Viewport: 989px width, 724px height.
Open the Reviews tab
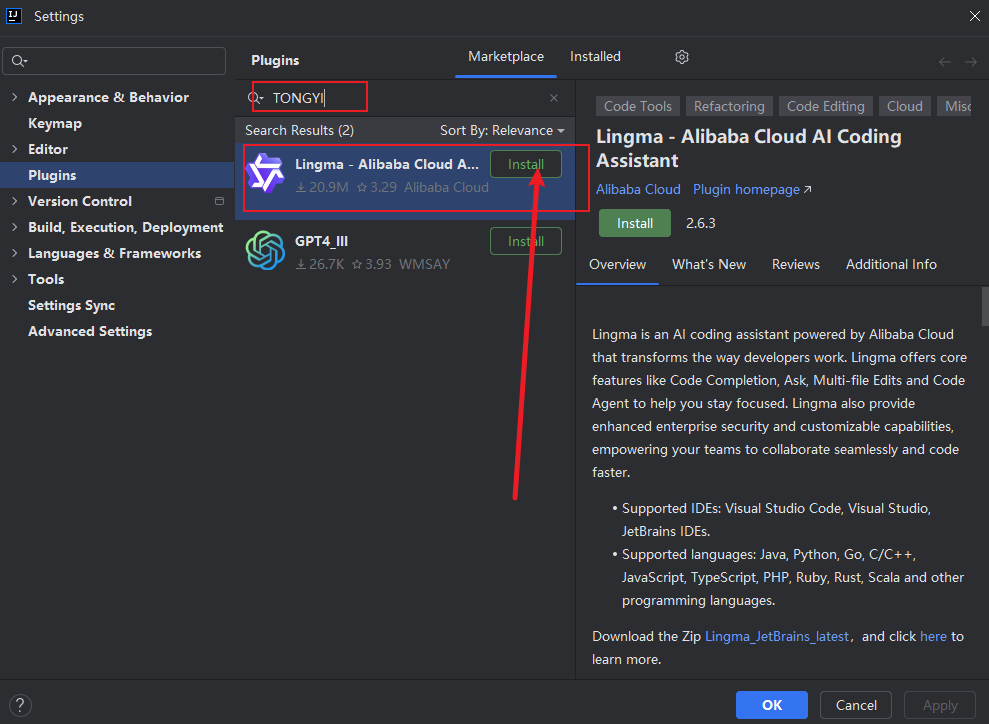(x=796, y=264)
